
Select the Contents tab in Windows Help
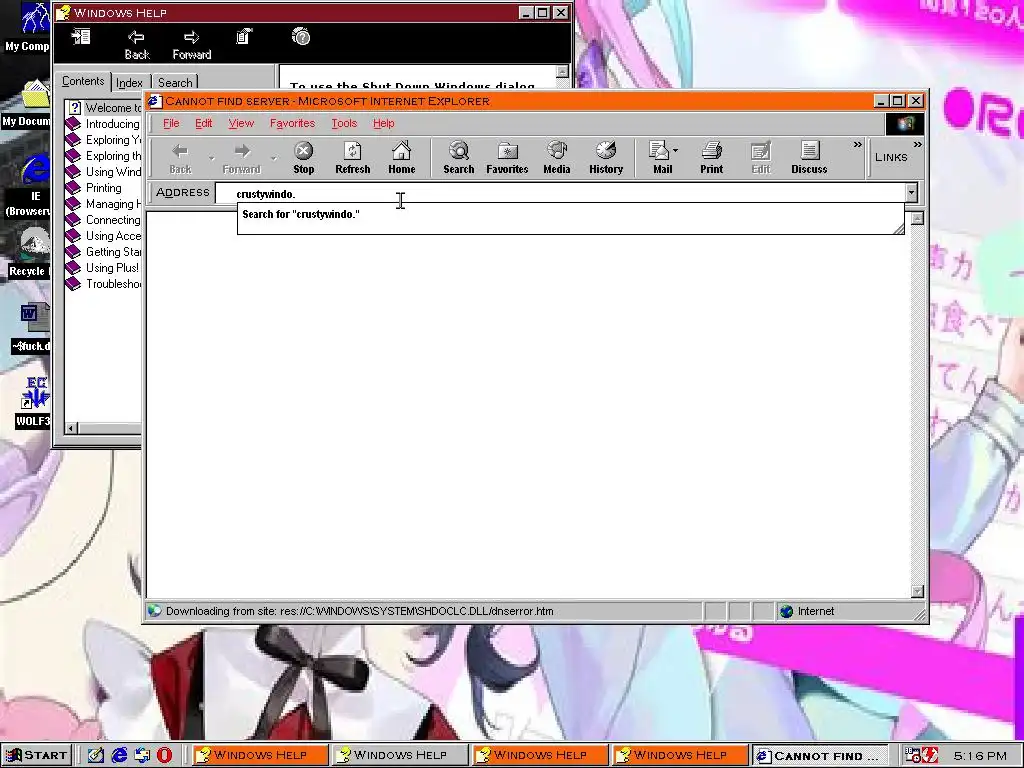pos(83,81)
